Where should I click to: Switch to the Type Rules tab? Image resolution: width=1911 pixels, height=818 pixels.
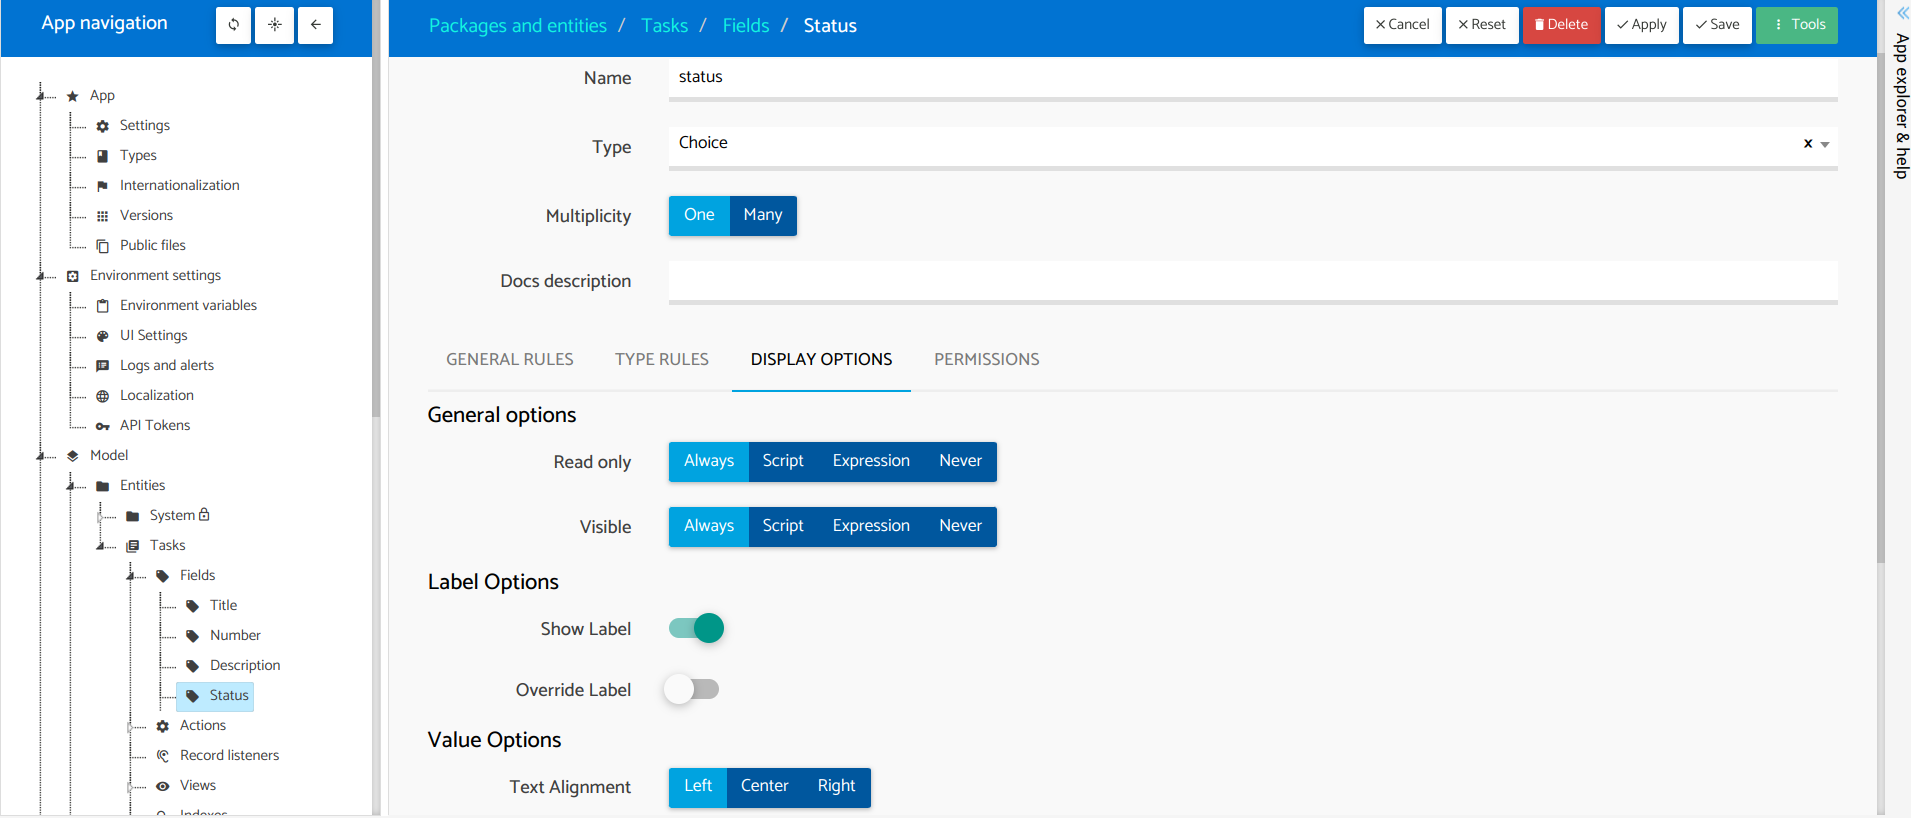[662, 359]
